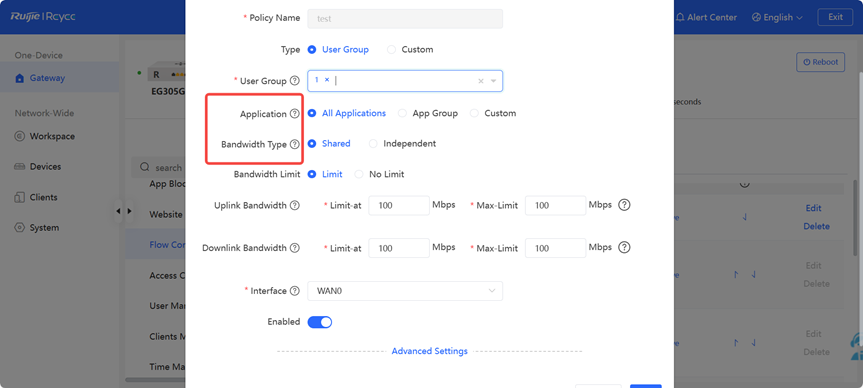The height and width of the screenshot is (388, 863).
Task: Click help icon beside Interface label
Action: tap(295, 291)
